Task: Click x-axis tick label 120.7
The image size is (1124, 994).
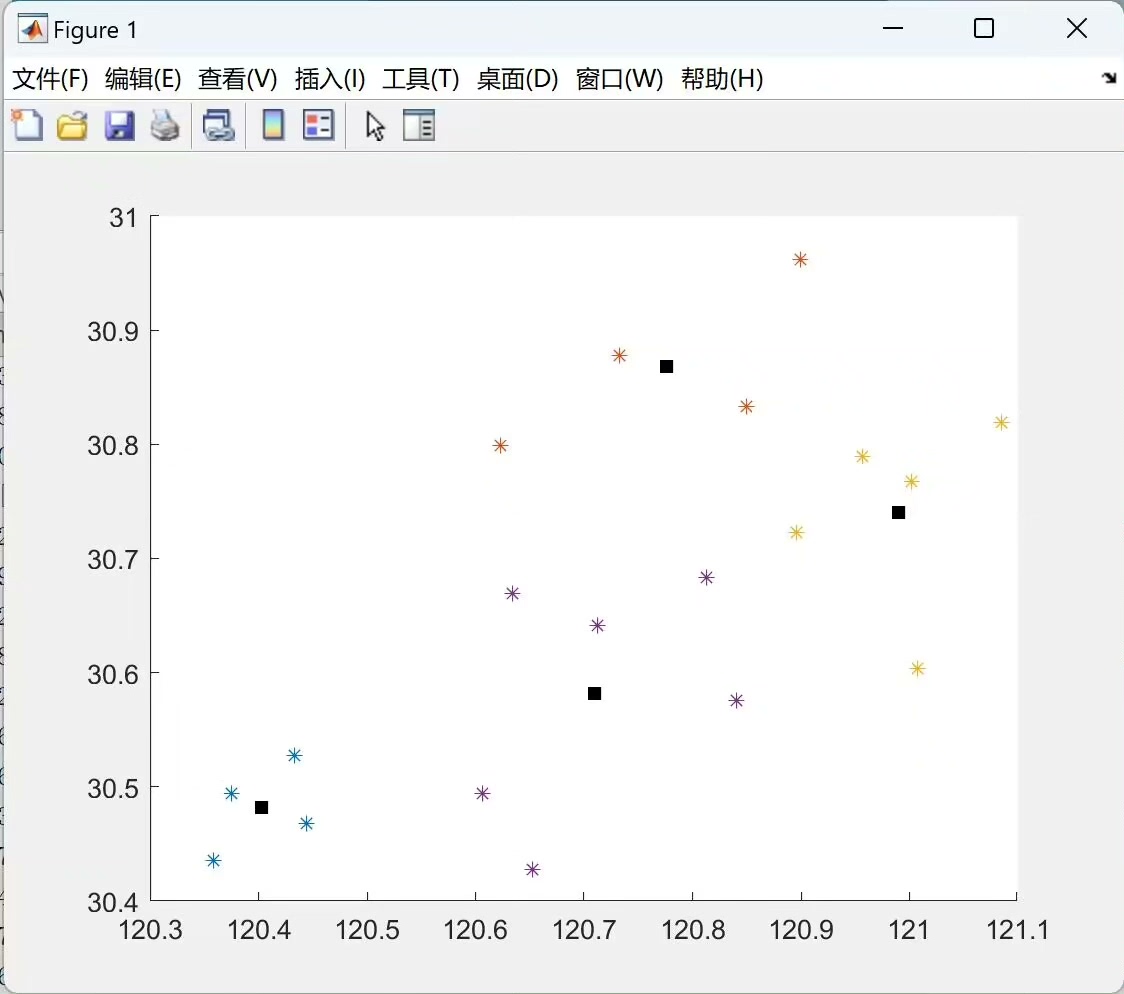Action: pos(584,930)
